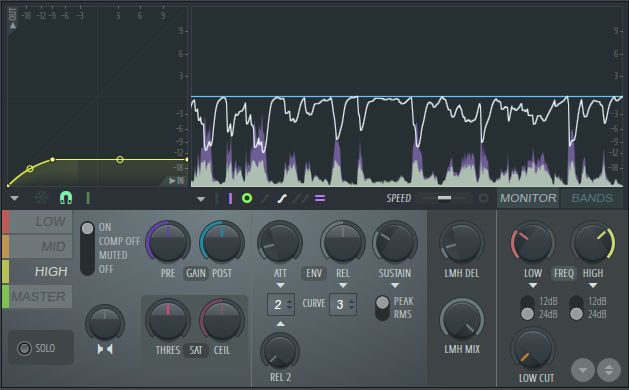Click the dim double-slash display icon
Image resolution: width=629 pixels, height=390 pixels.
tap(300, 198)
